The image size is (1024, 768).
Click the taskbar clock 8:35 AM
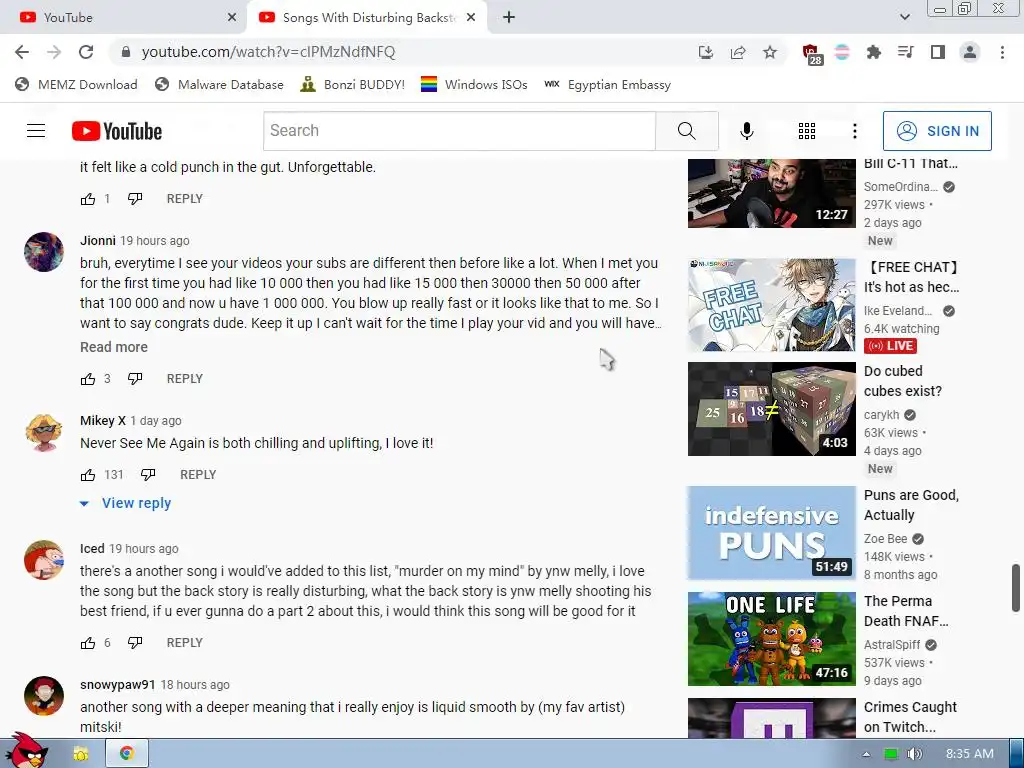tap(970, 754)
